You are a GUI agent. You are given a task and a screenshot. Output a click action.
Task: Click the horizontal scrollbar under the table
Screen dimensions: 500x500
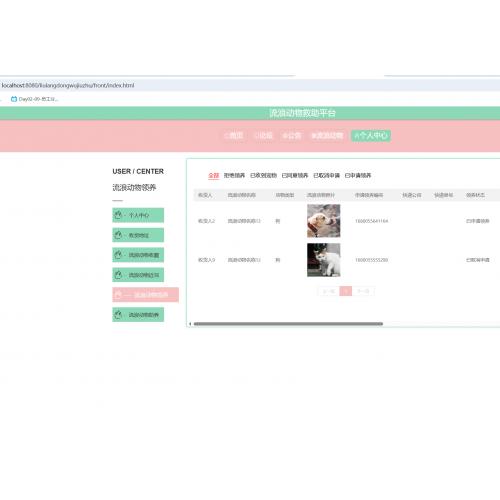[288, 324]
